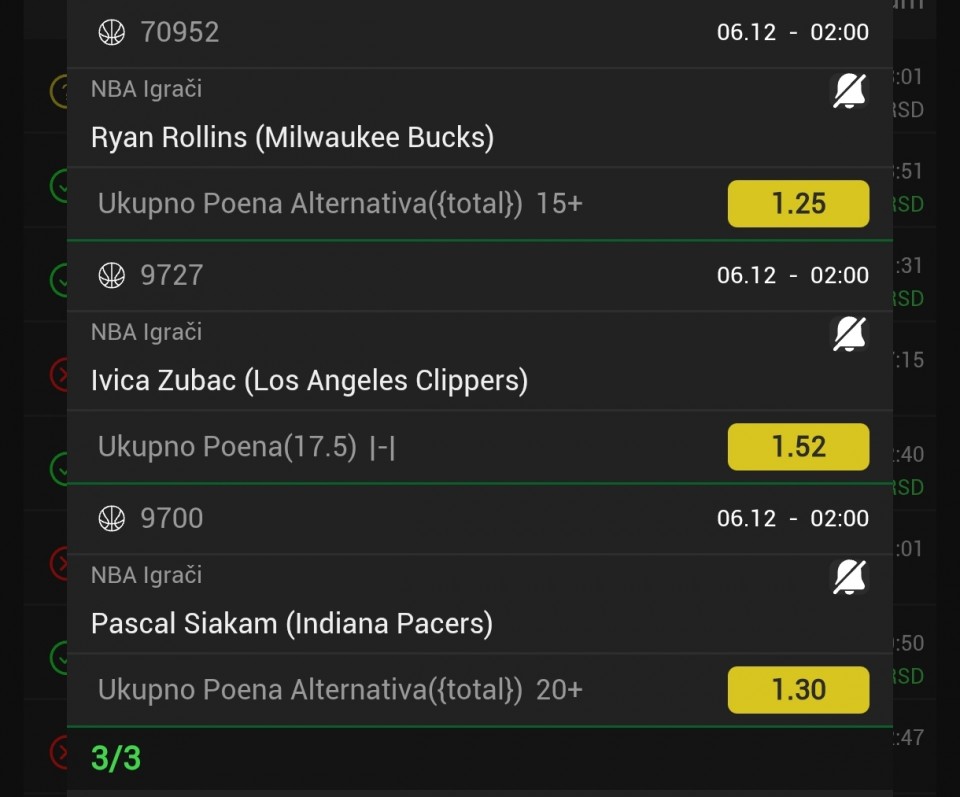Select the Ukupno Poena Alternativa 20+ market
The height and width of the screenshot is (797, 960).
click(340, 690)
